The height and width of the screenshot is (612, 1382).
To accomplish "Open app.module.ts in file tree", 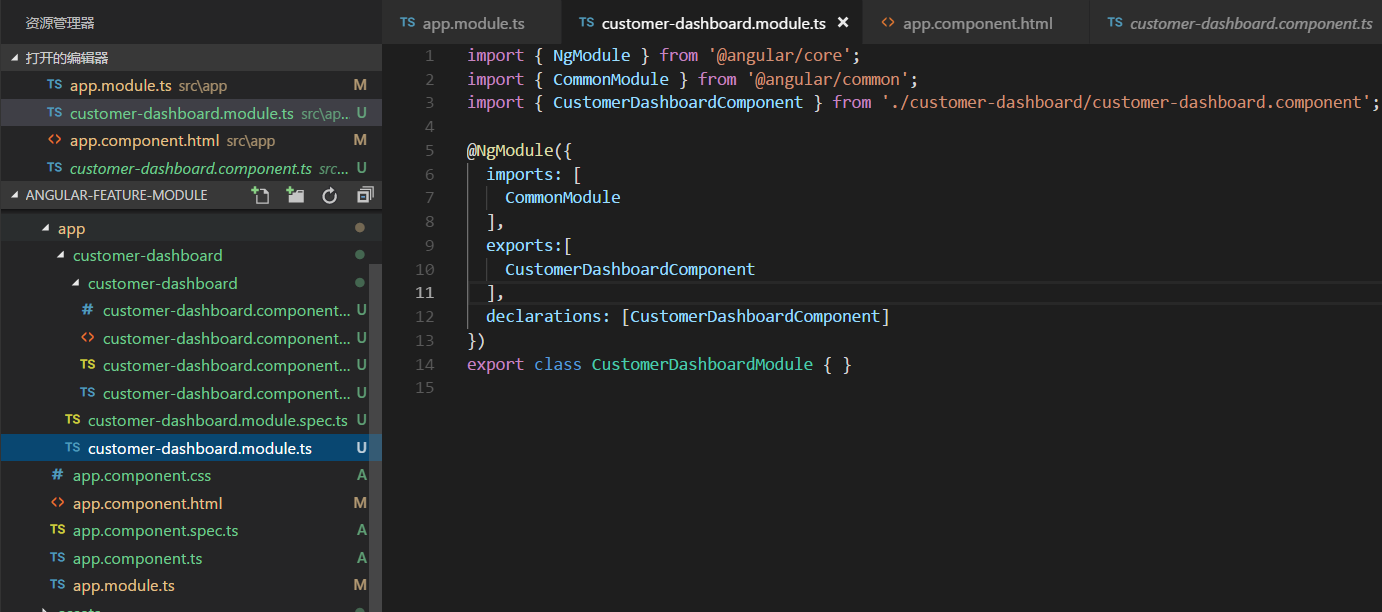I will tap(184, 586).
